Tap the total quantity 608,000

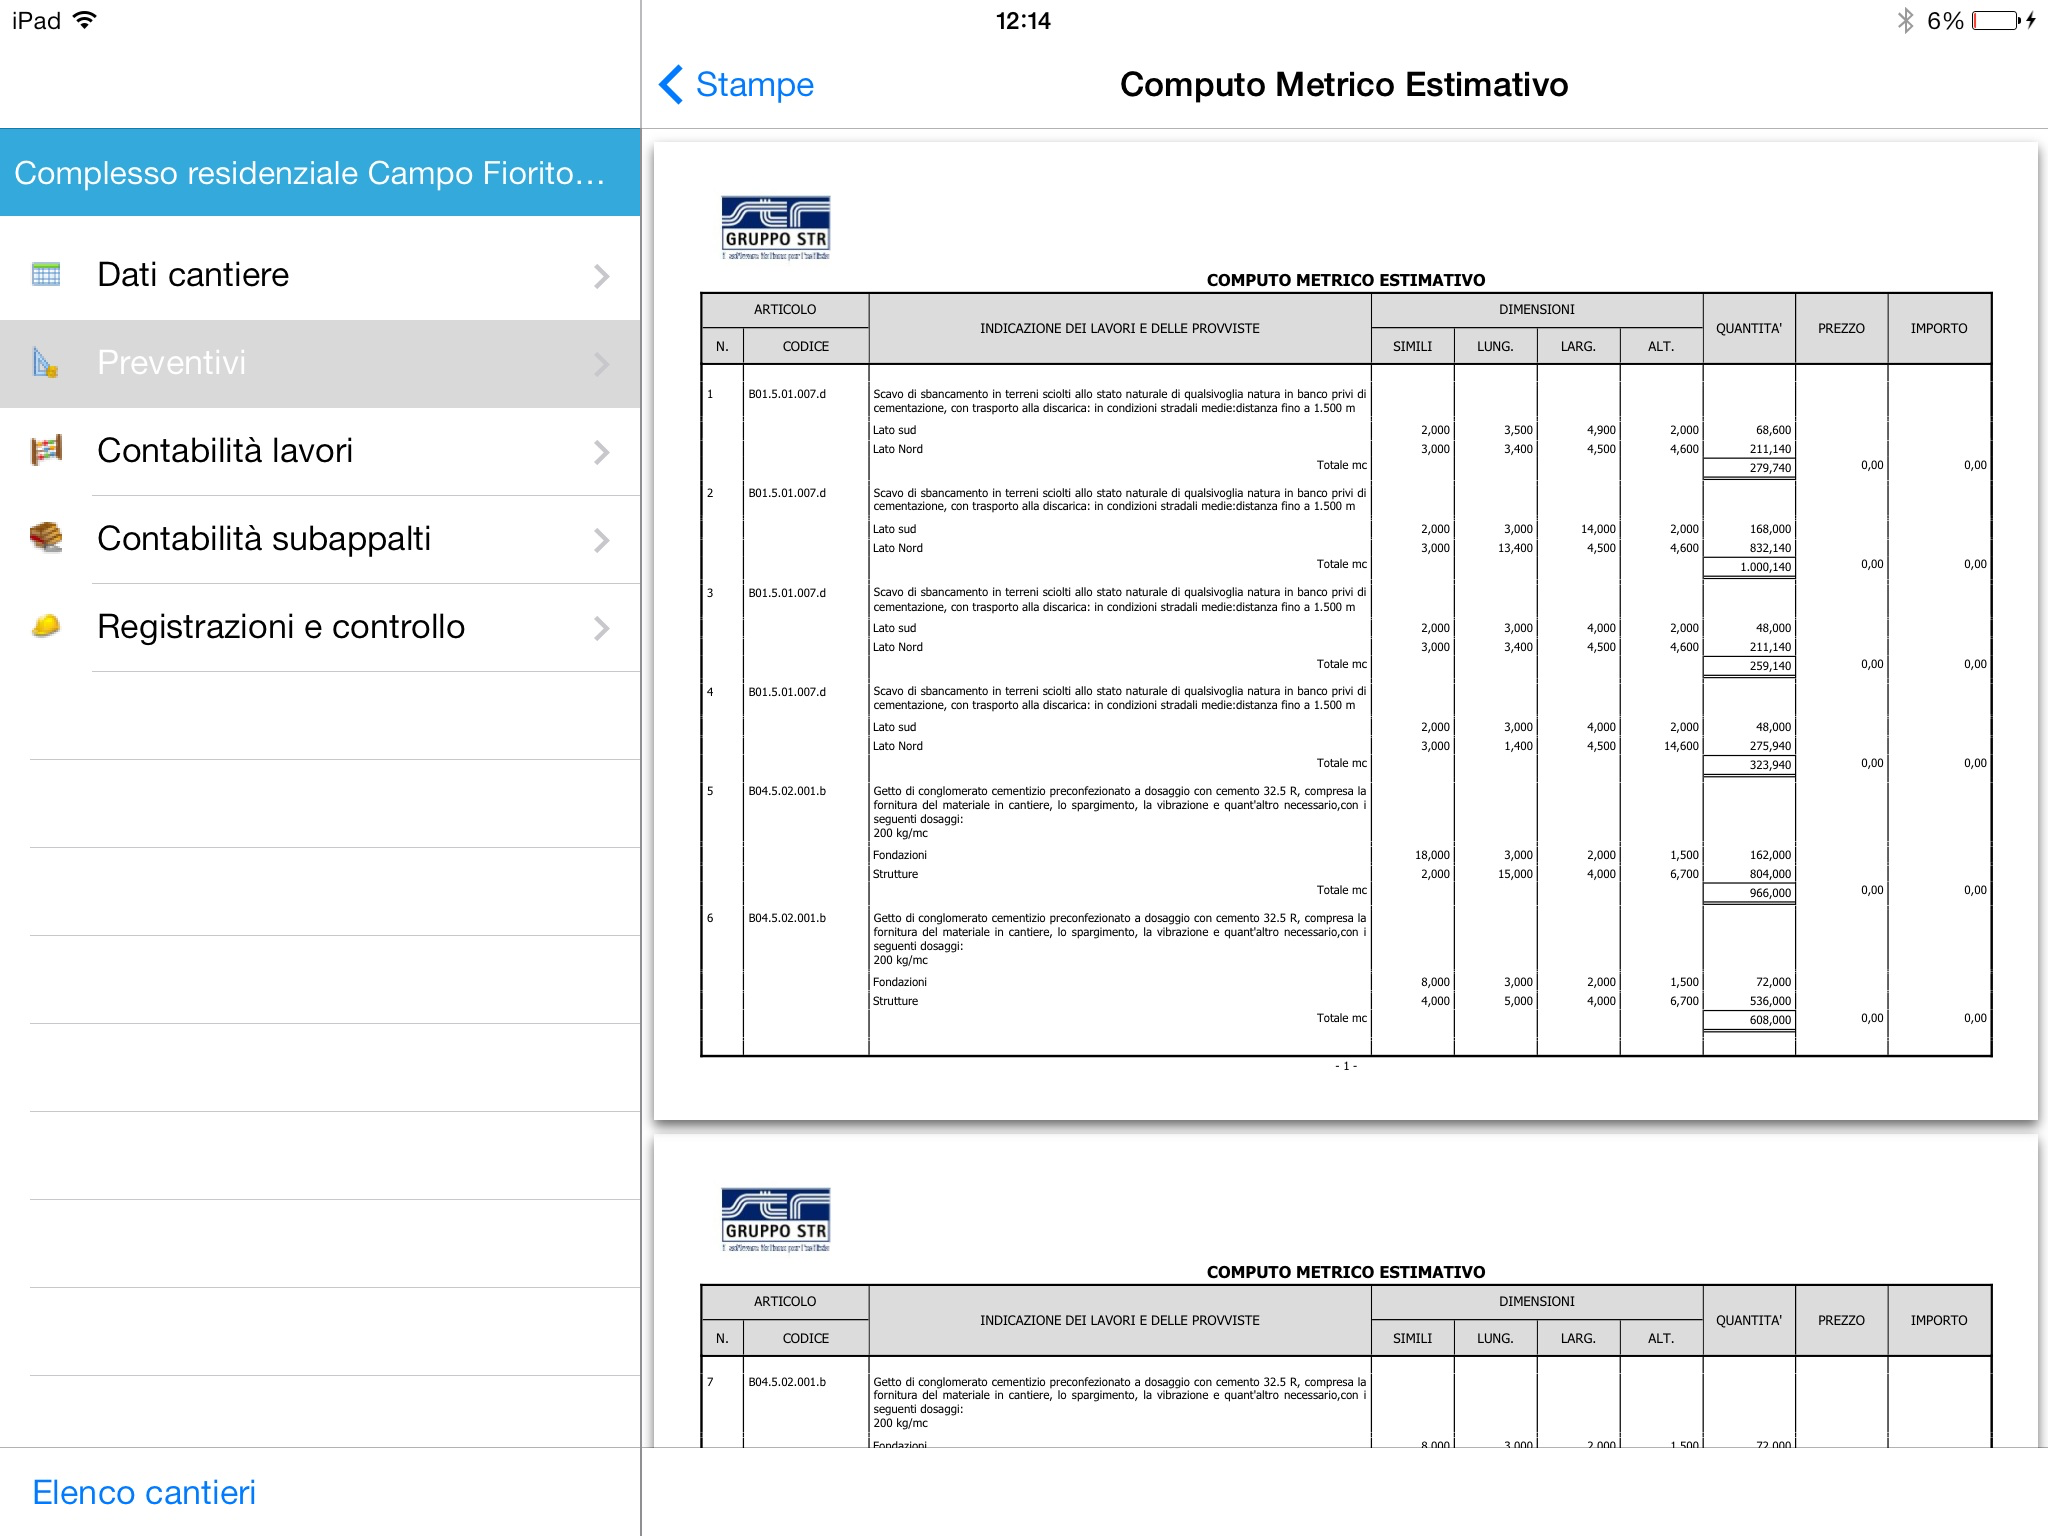point(1770,1020)
